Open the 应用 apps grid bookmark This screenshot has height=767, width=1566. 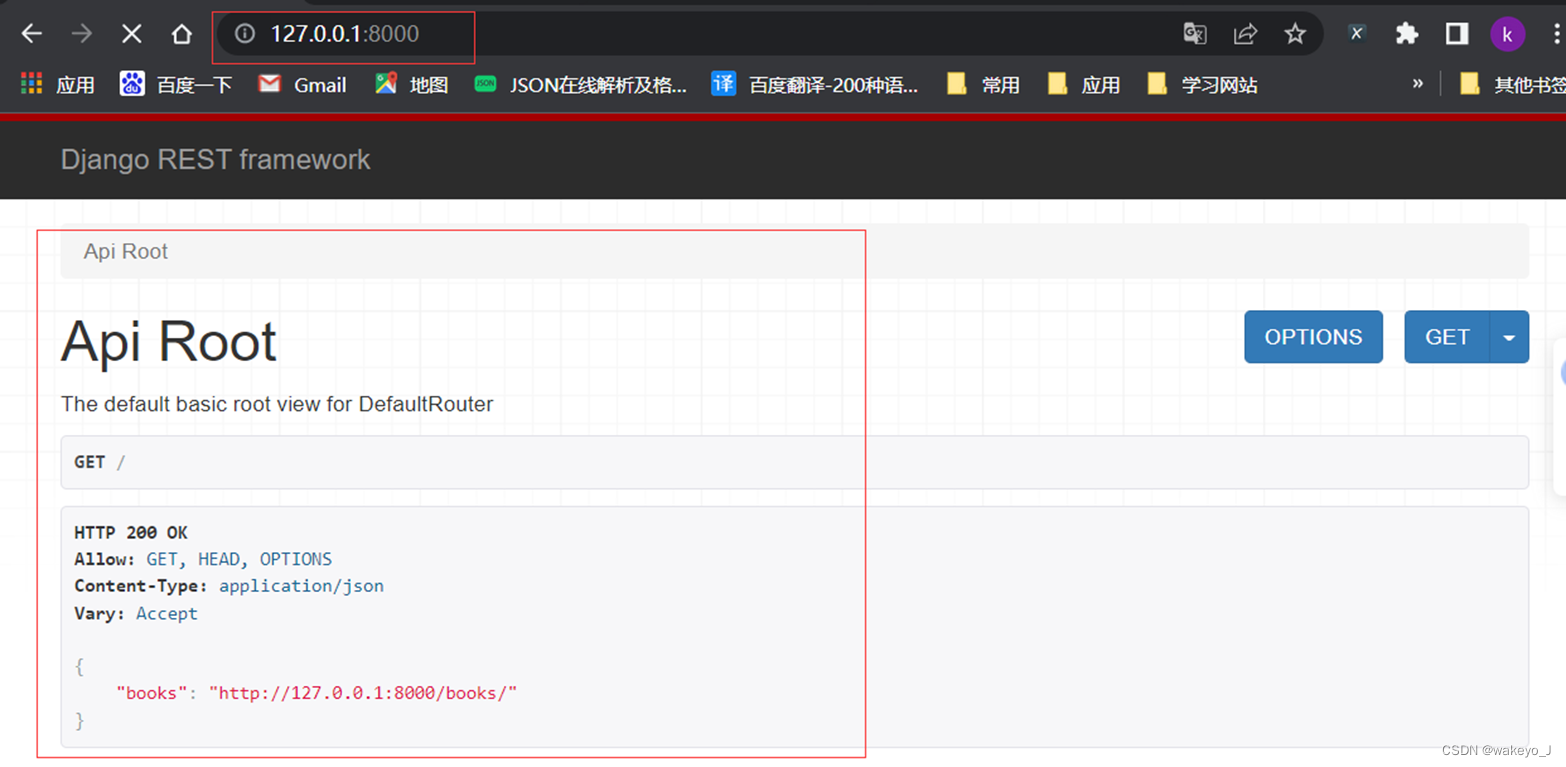58,85
